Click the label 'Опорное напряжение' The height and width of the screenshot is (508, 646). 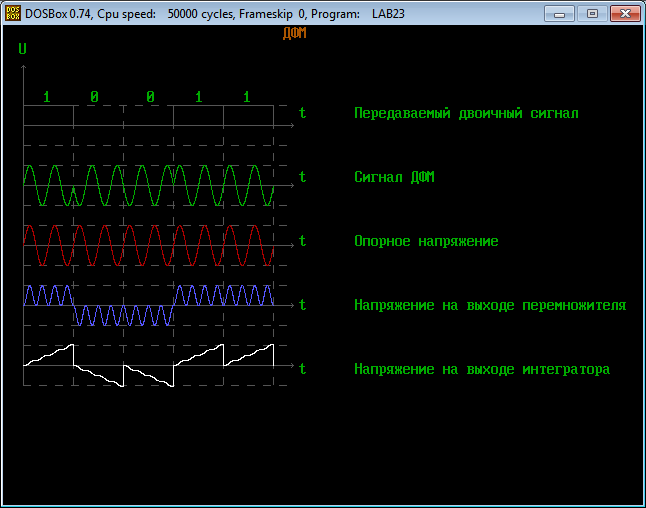pyautogui.click(x=426, y=241)
